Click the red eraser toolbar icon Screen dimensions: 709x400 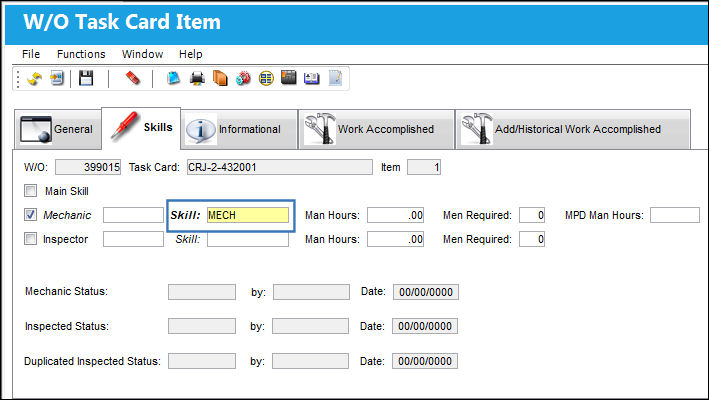[132, 78]
